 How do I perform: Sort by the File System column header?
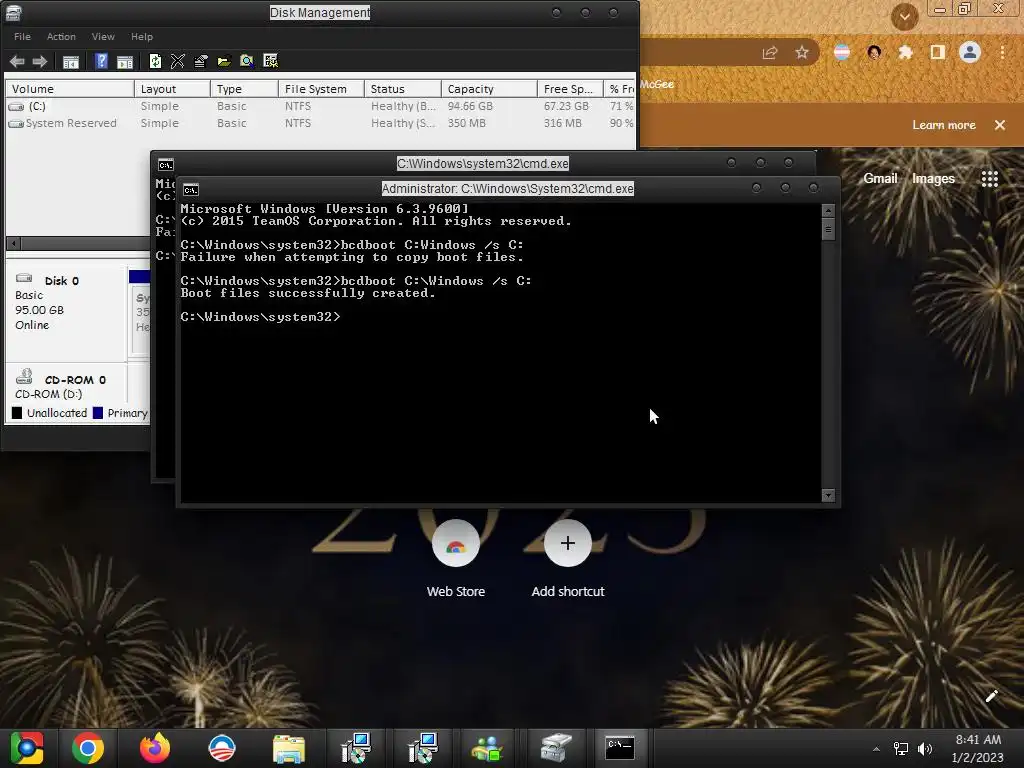[x=321, y=89]
